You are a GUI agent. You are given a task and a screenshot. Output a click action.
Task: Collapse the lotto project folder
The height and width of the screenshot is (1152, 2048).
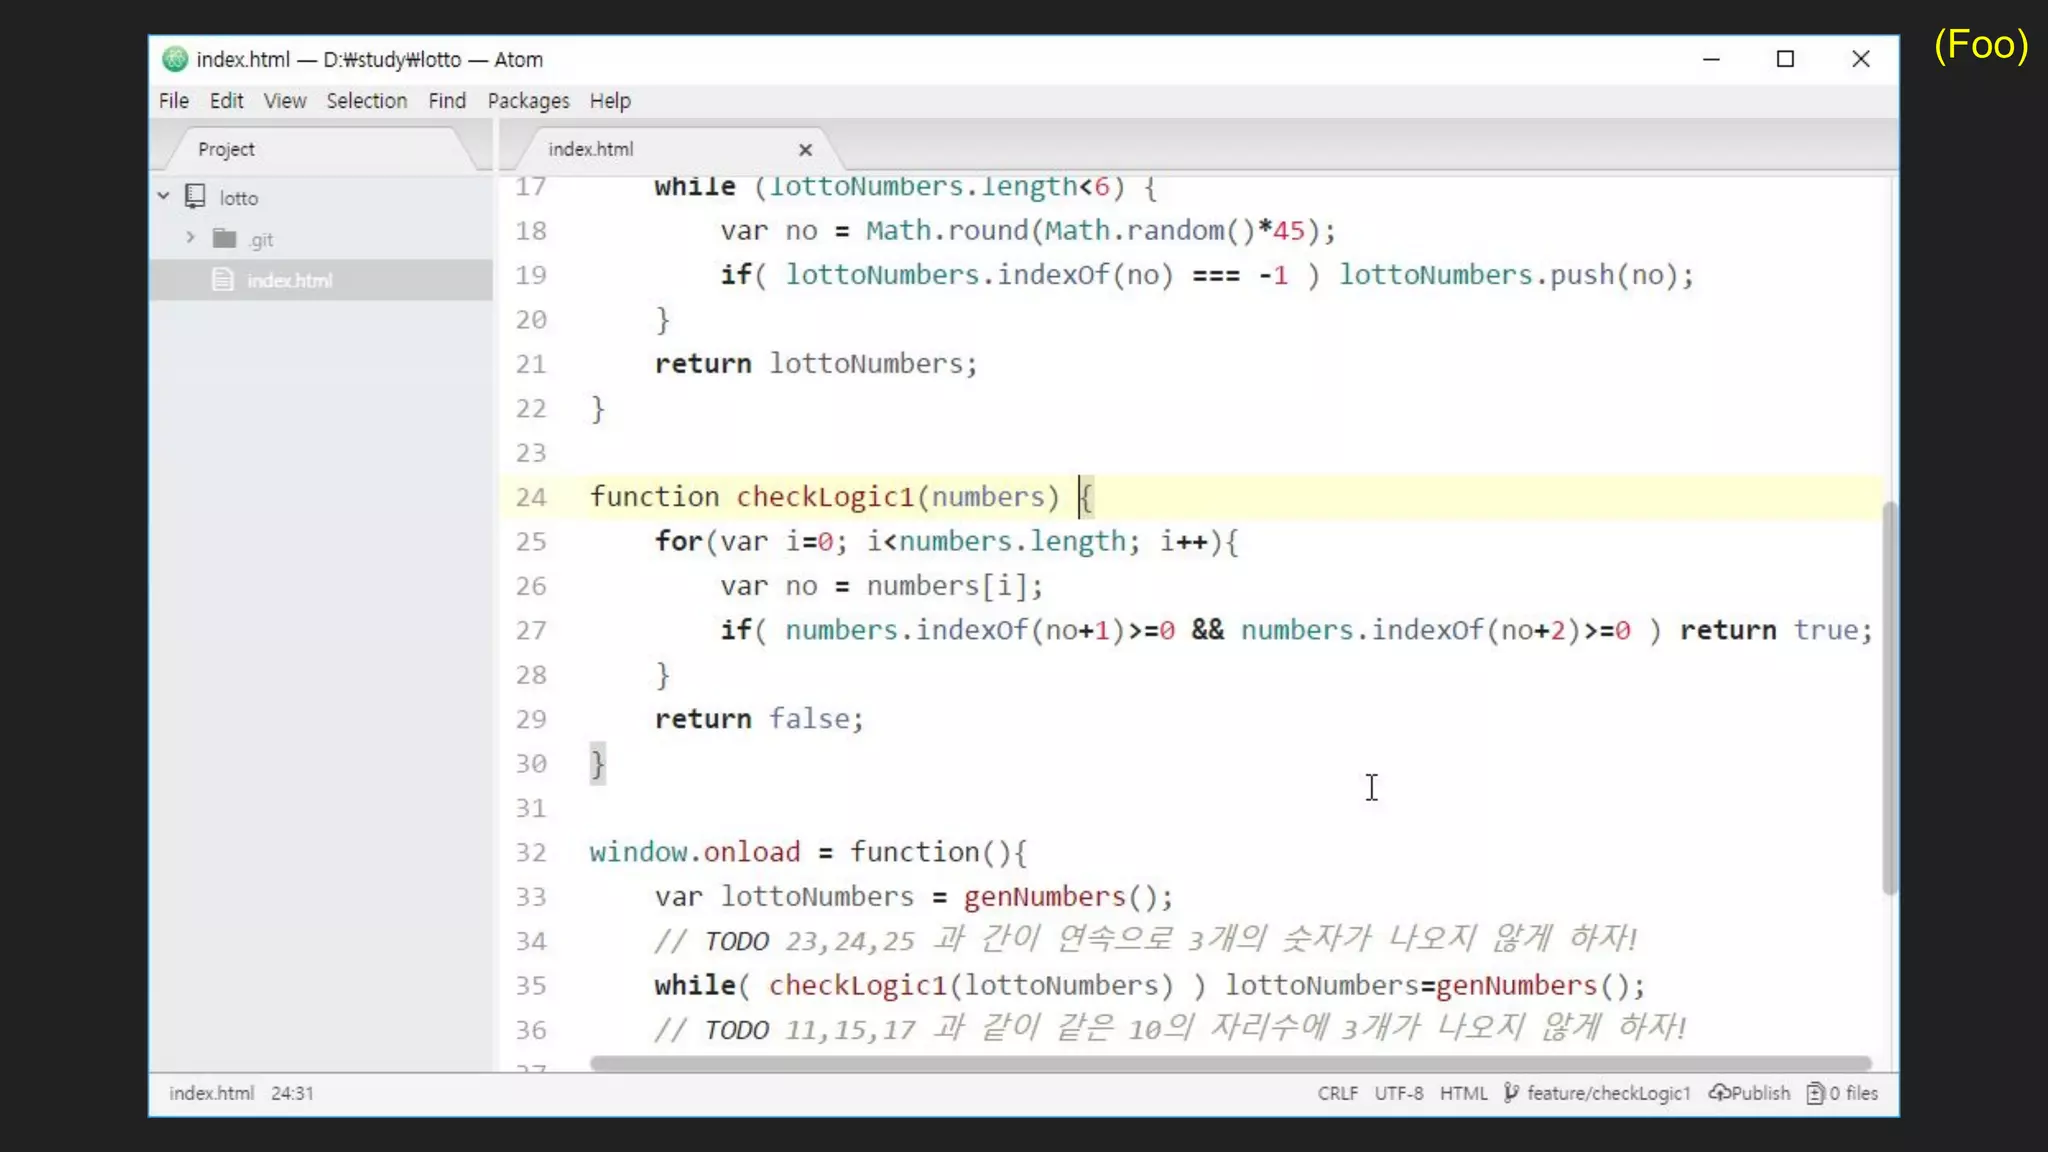click(x=164, y=197)
